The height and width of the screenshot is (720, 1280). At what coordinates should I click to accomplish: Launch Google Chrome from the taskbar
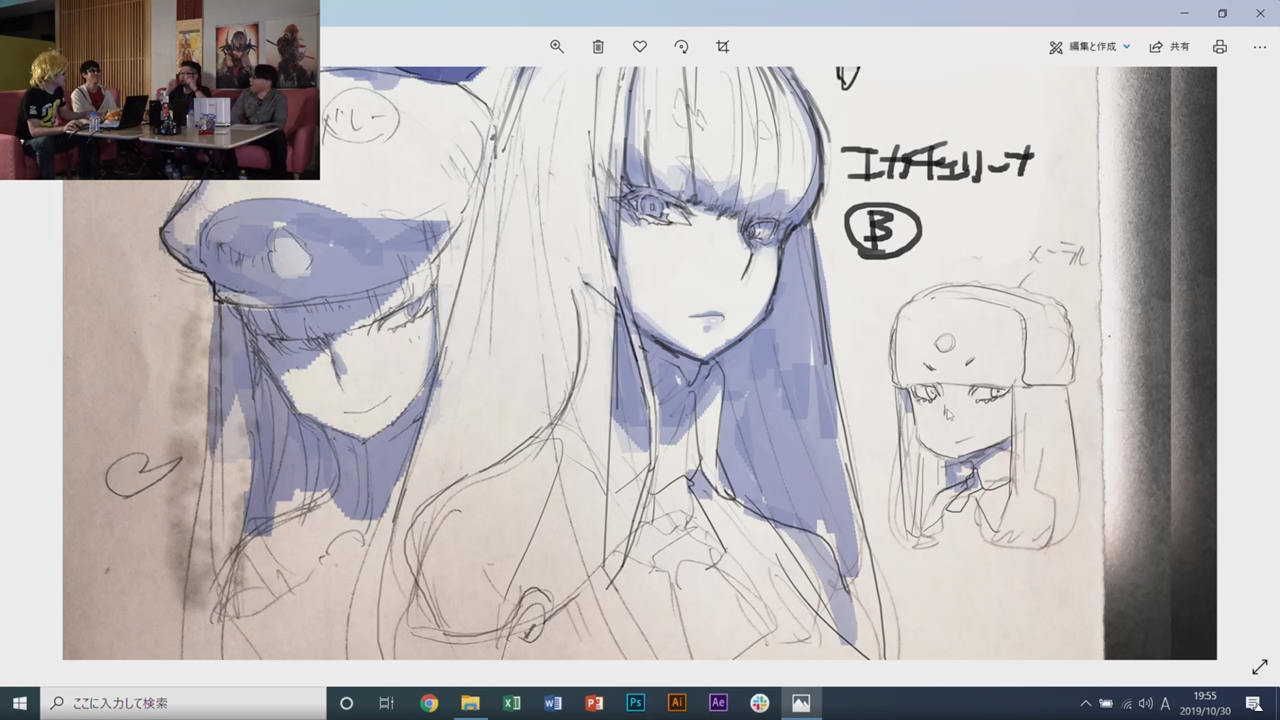(429, 703)
